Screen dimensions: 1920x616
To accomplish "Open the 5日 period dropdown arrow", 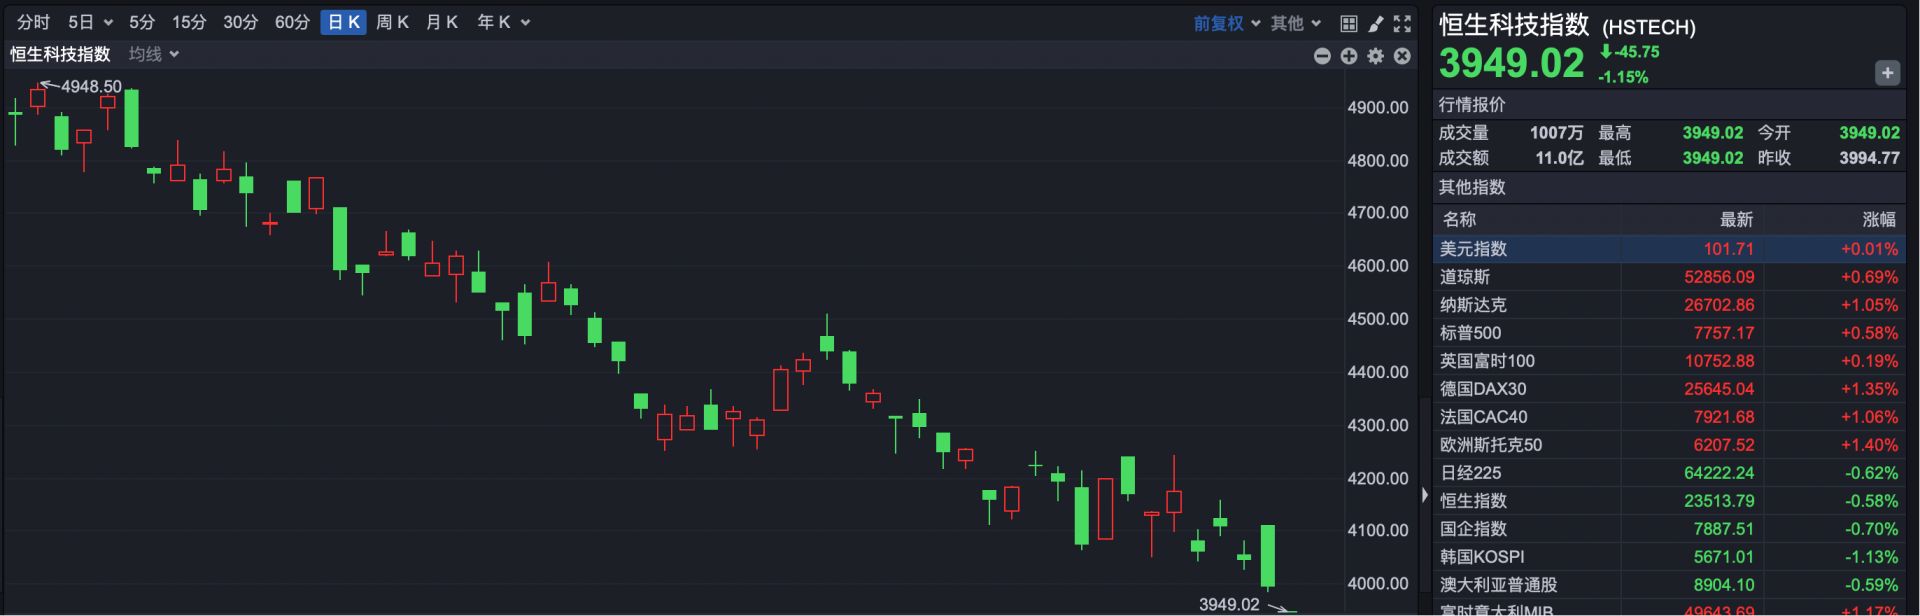I will tap(108, 23).
